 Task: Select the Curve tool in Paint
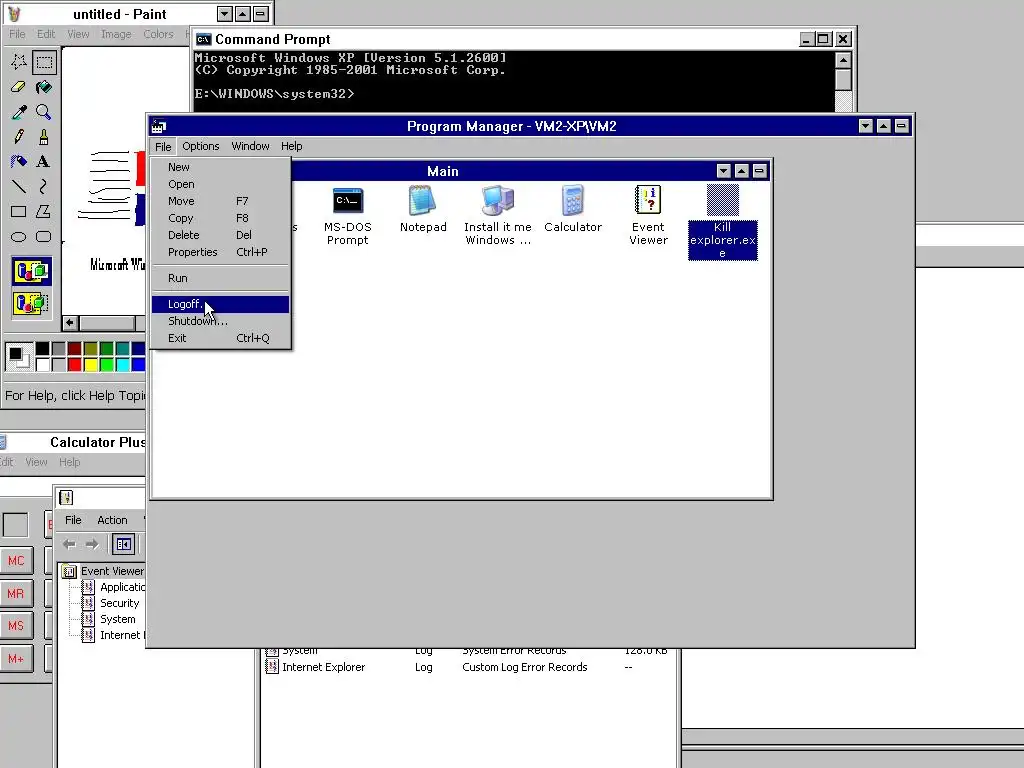(x=44, y=187)
